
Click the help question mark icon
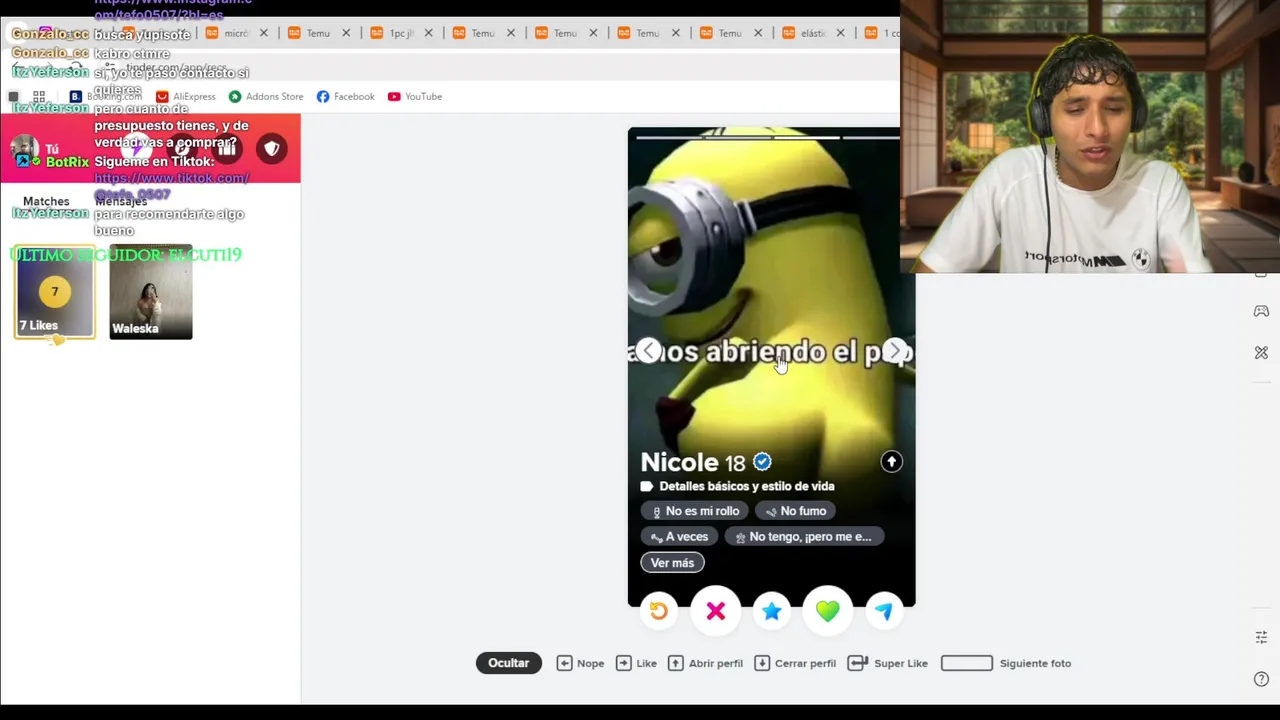[x=1261, y=679]
